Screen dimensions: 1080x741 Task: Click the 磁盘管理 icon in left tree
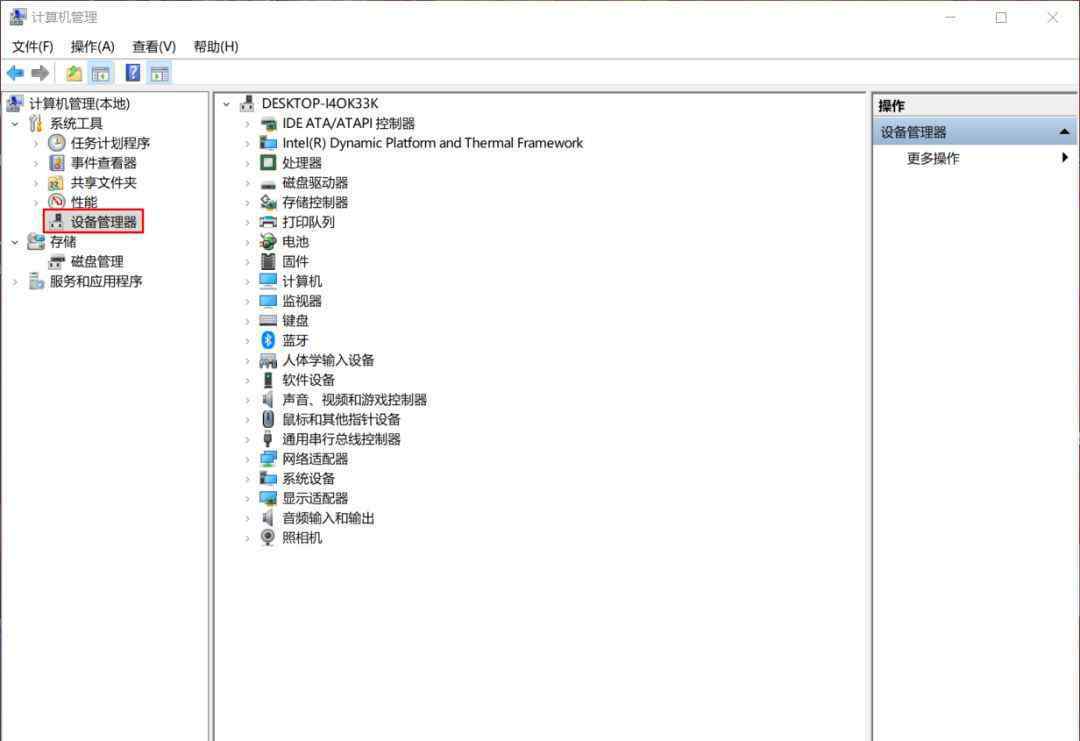tap(56, 262)
